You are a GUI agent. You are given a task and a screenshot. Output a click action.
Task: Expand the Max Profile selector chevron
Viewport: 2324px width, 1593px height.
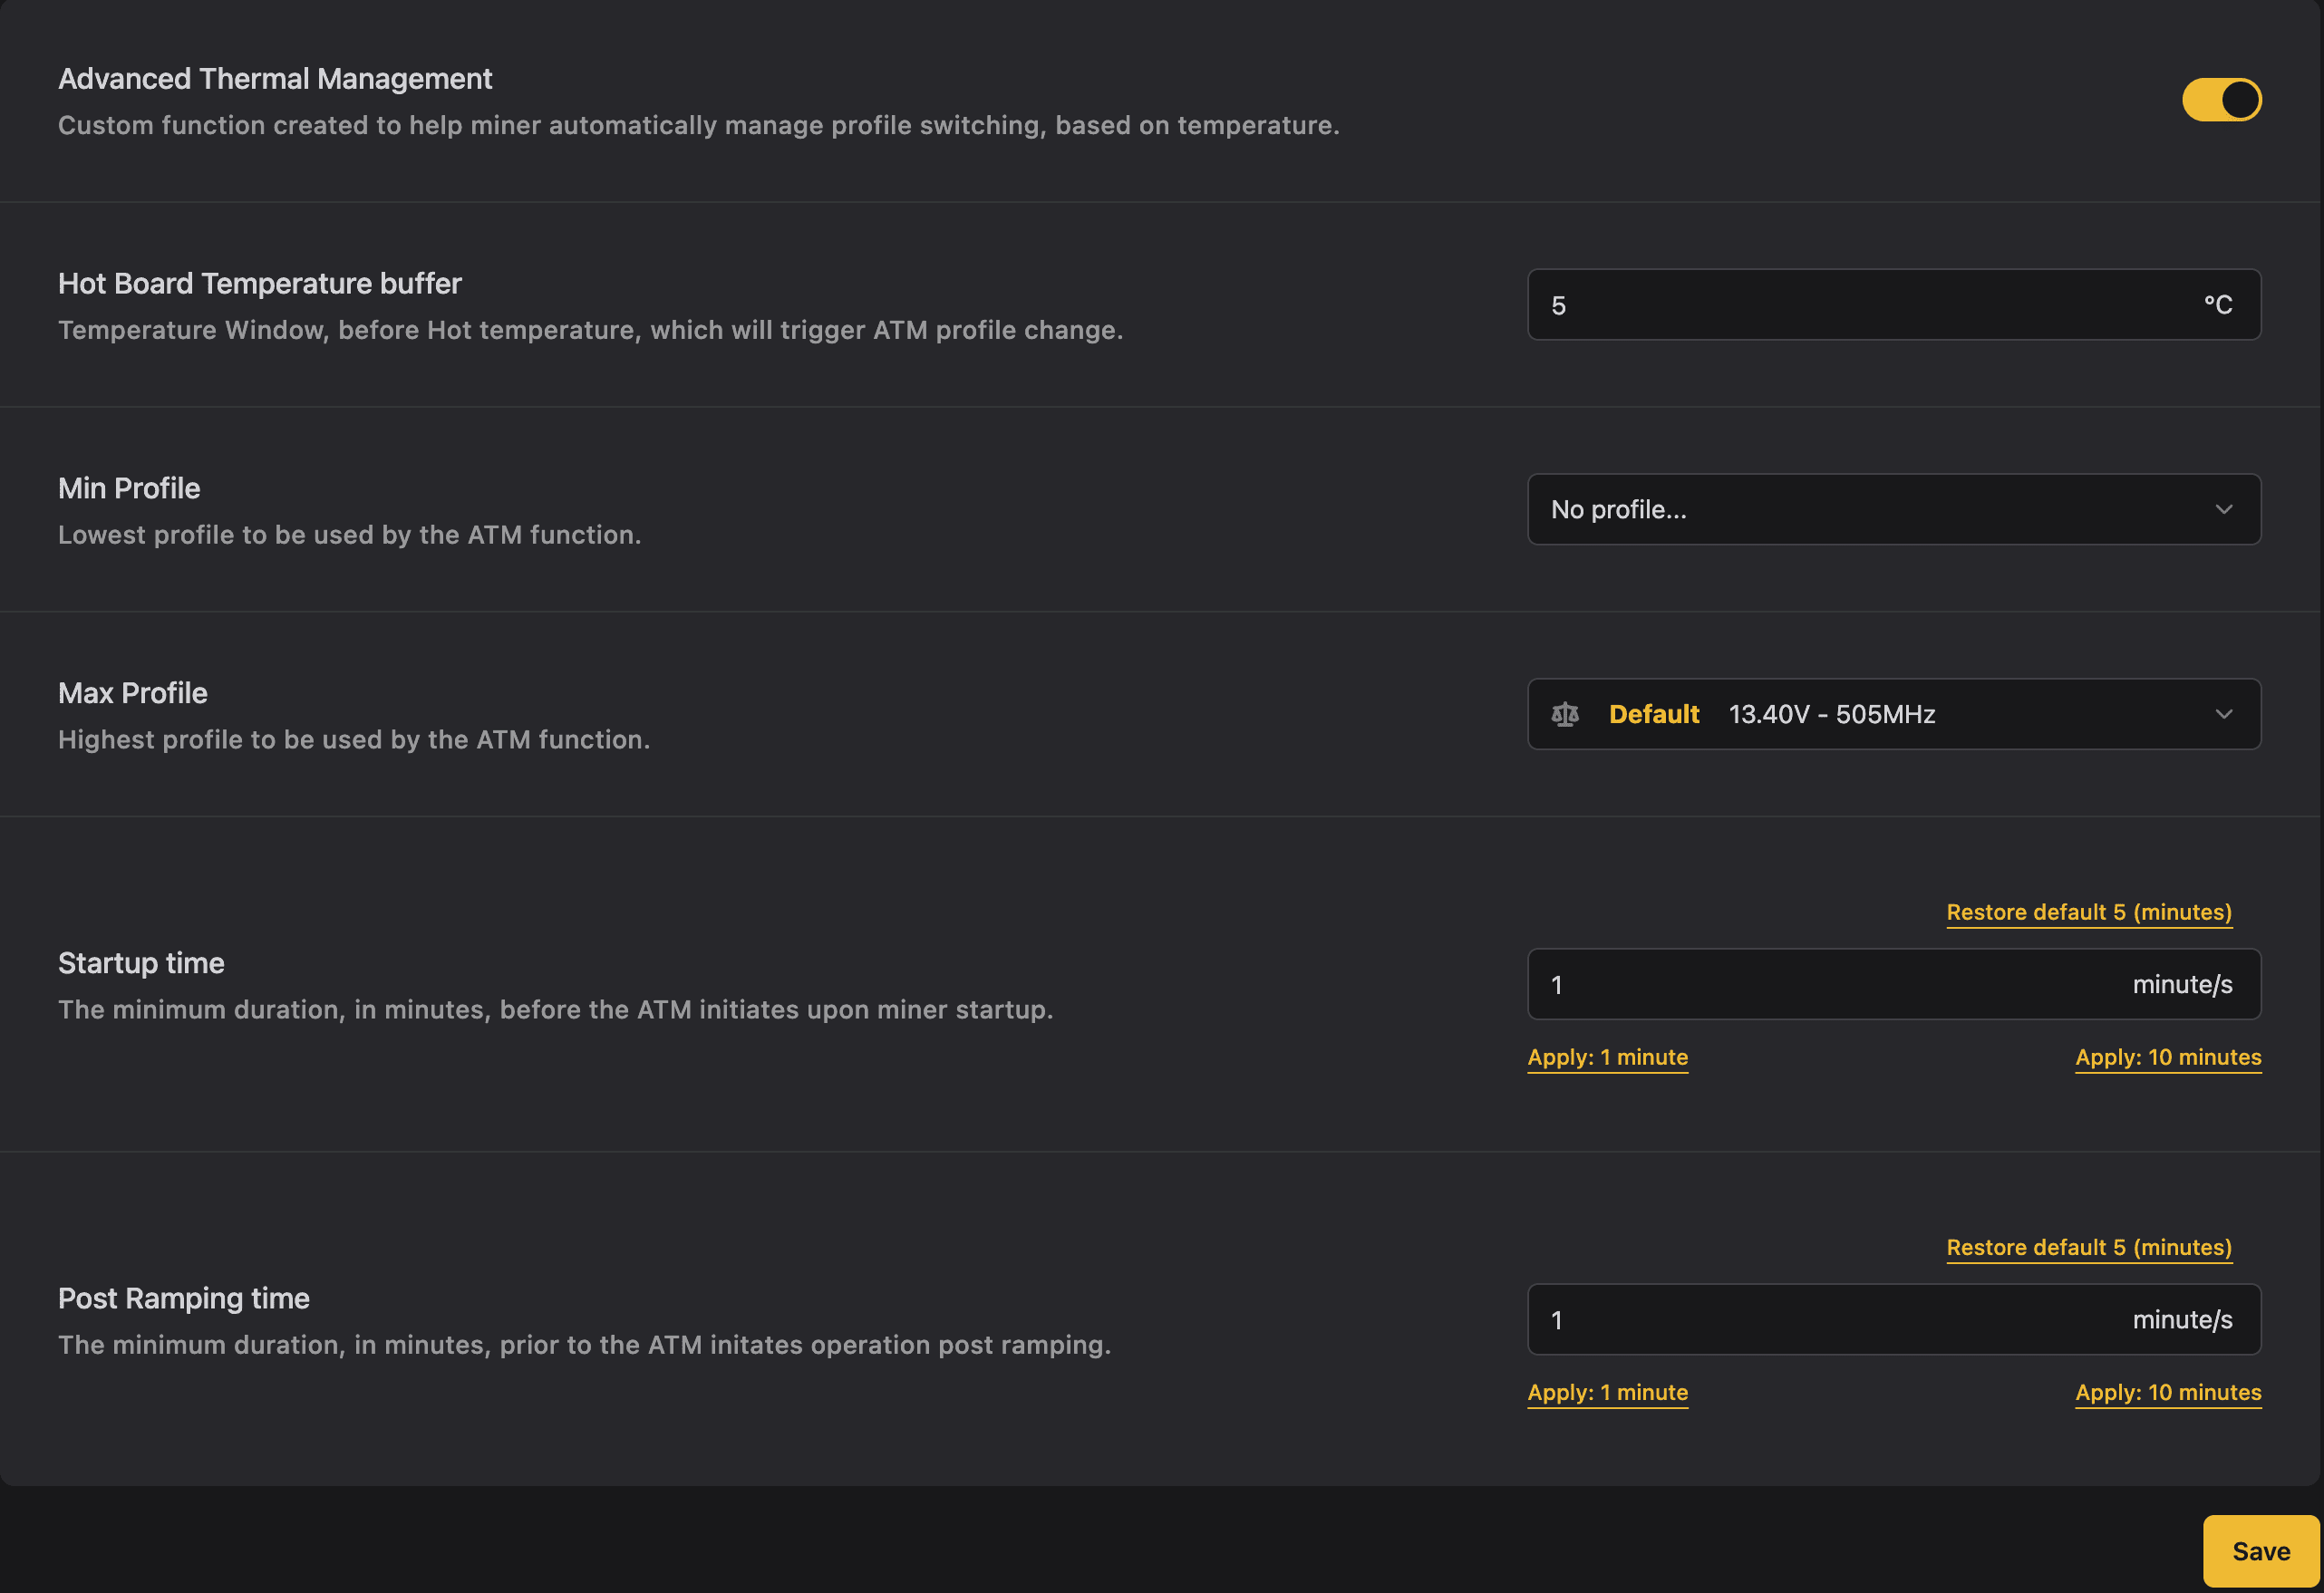[2224, 714]
